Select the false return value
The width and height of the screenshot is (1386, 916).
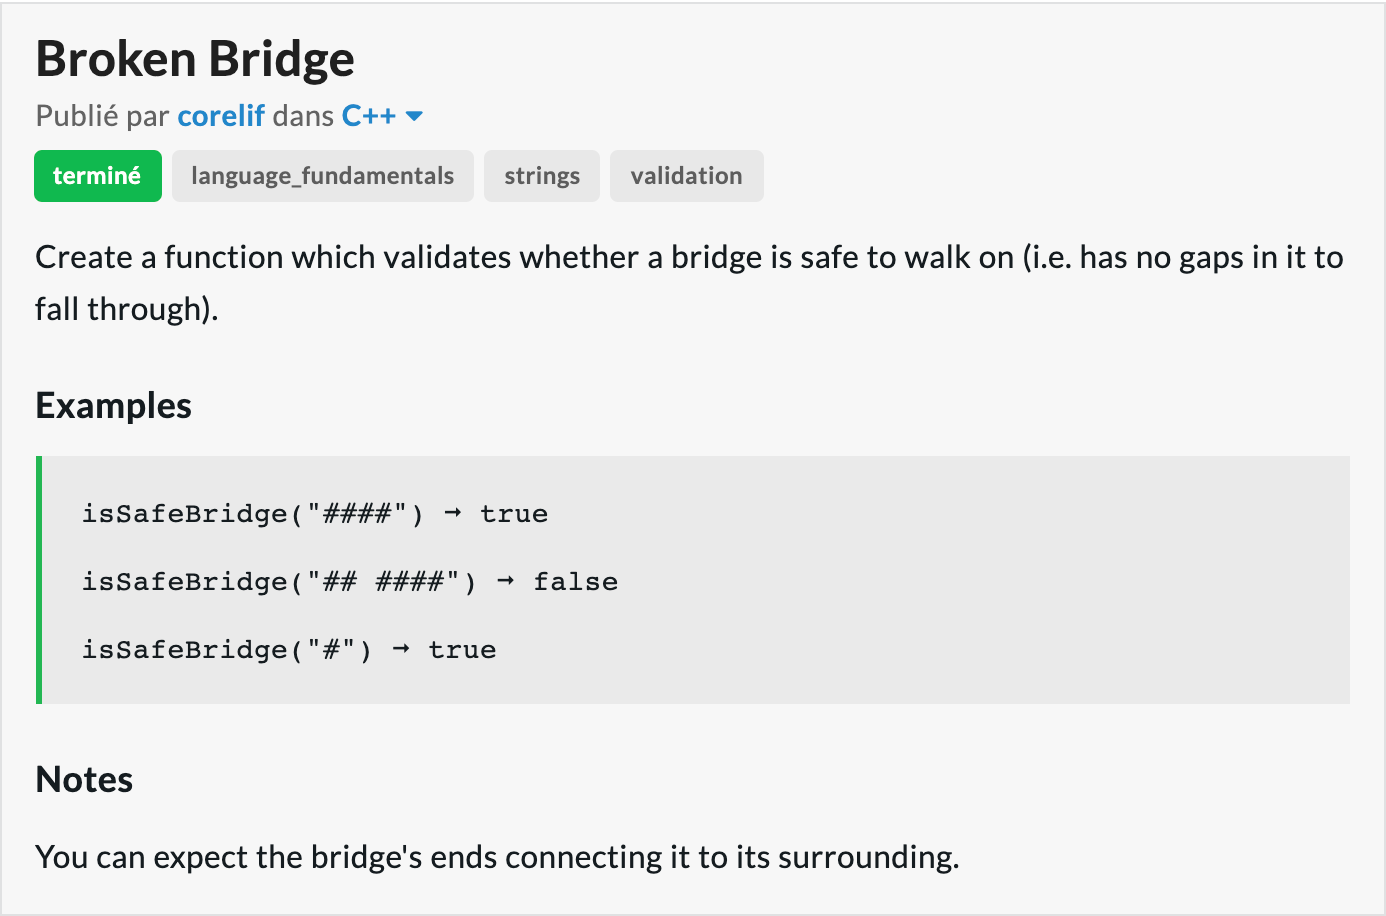point(576,582)
